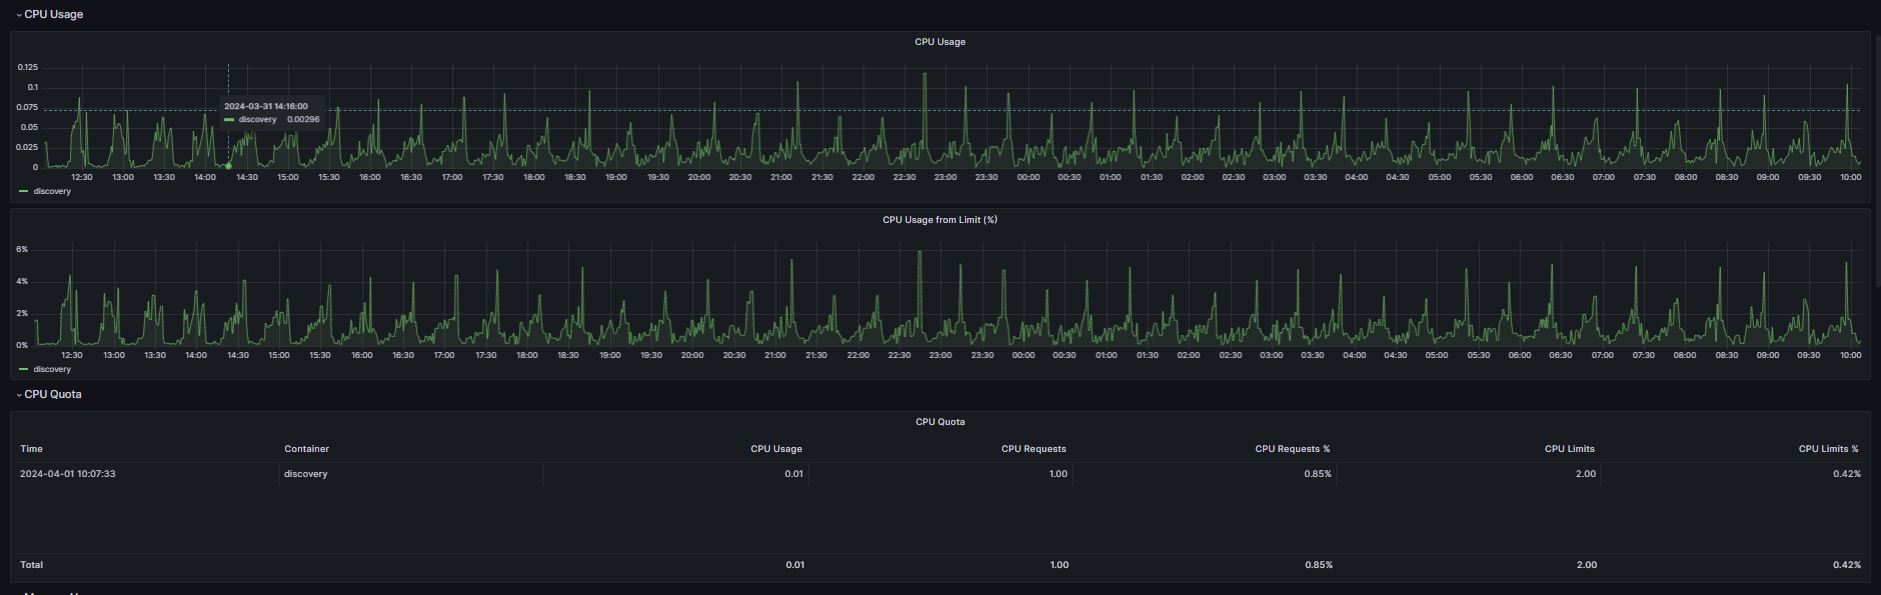1881x595 pixels.
Task: Click the 4% y-axis label on CPU Usage from Limit chart
Action: (22, 282)
